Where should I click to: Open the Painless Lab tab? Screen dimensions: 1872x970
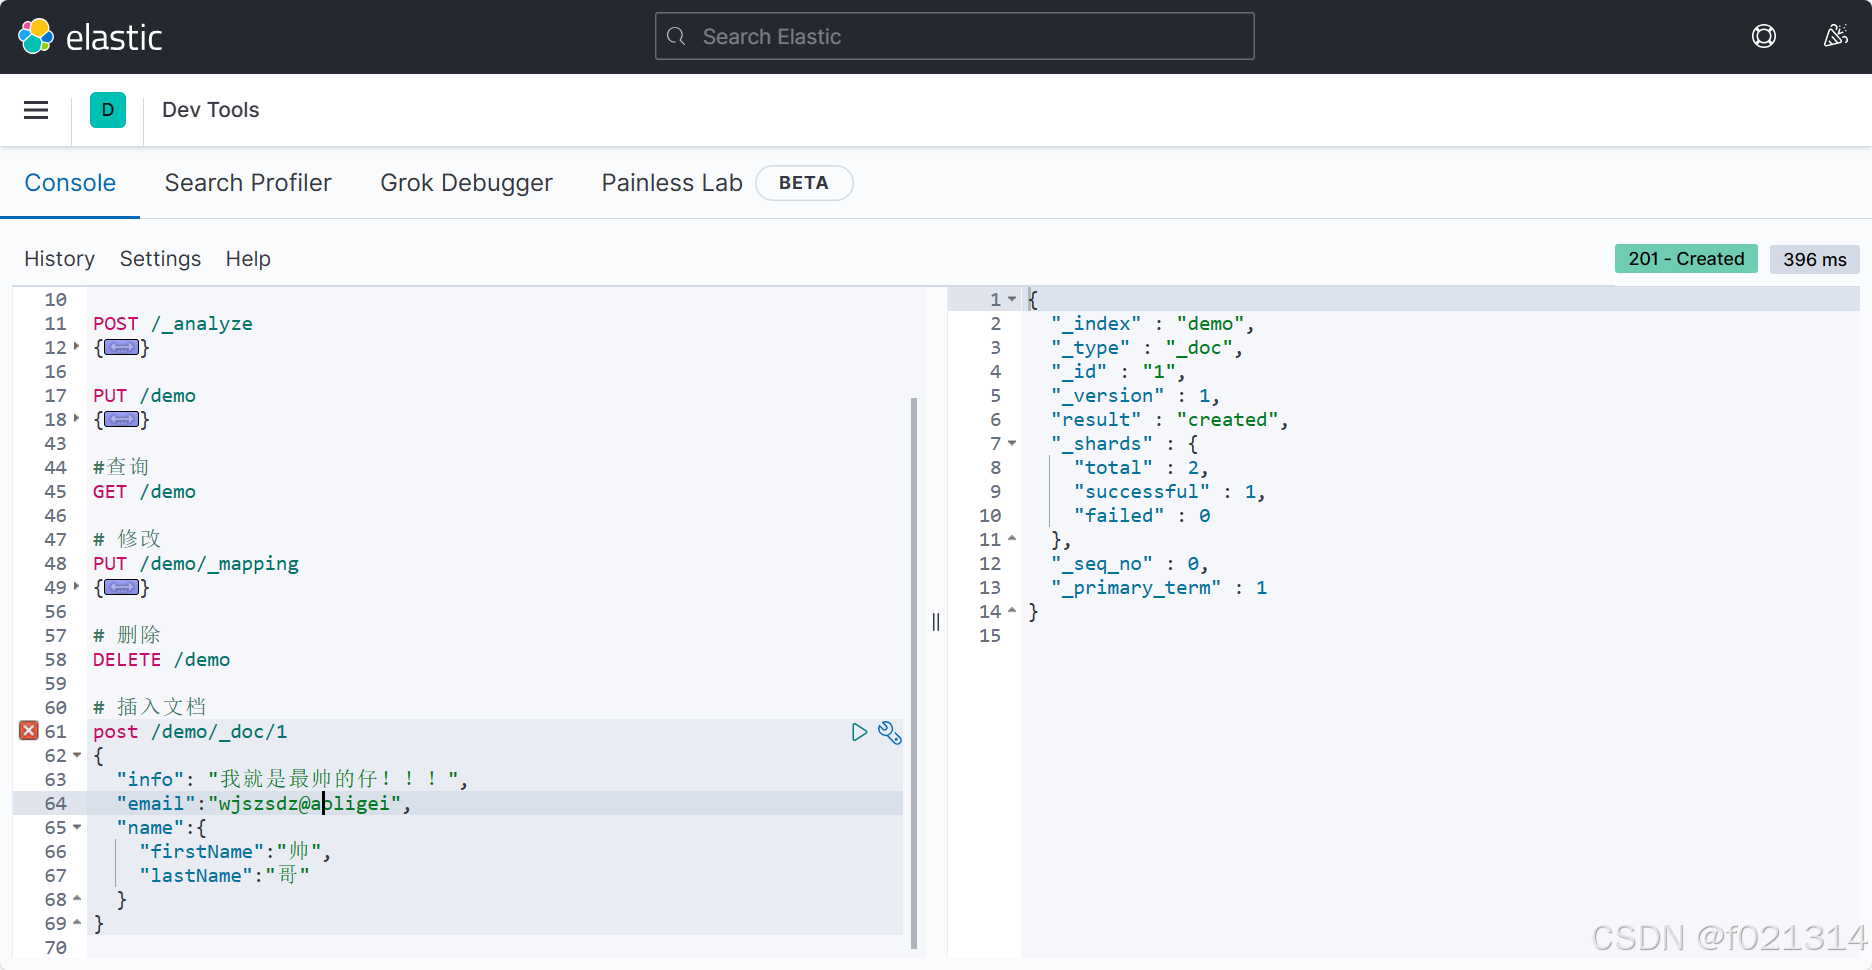pyautogui.click(x=672, y=183)
